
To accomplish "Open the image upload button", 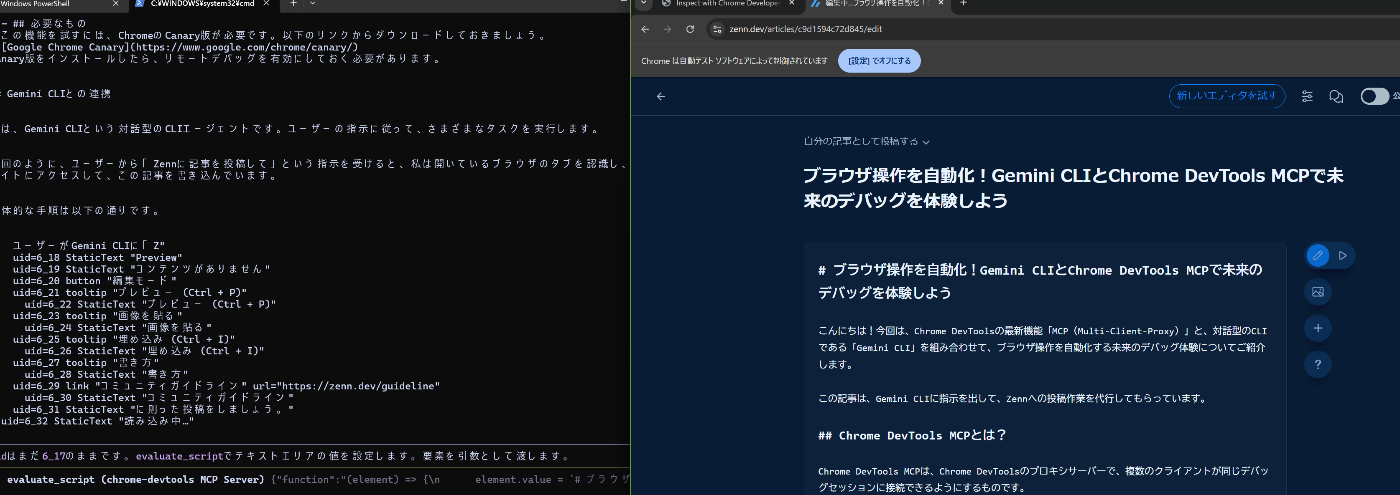I will click(1318, 292).
